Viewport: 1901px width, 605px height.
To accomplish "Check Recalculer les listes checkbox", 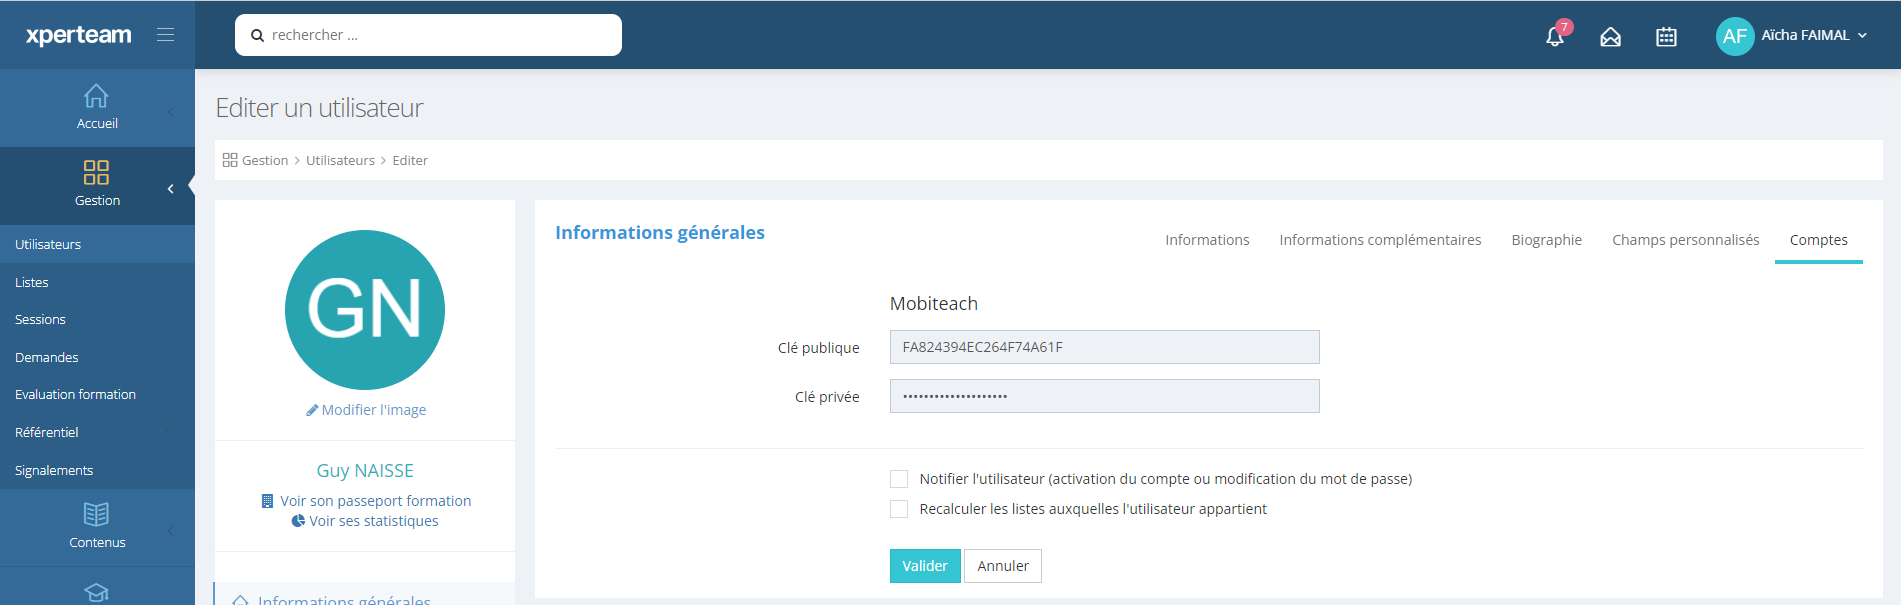I will point(899,509).
